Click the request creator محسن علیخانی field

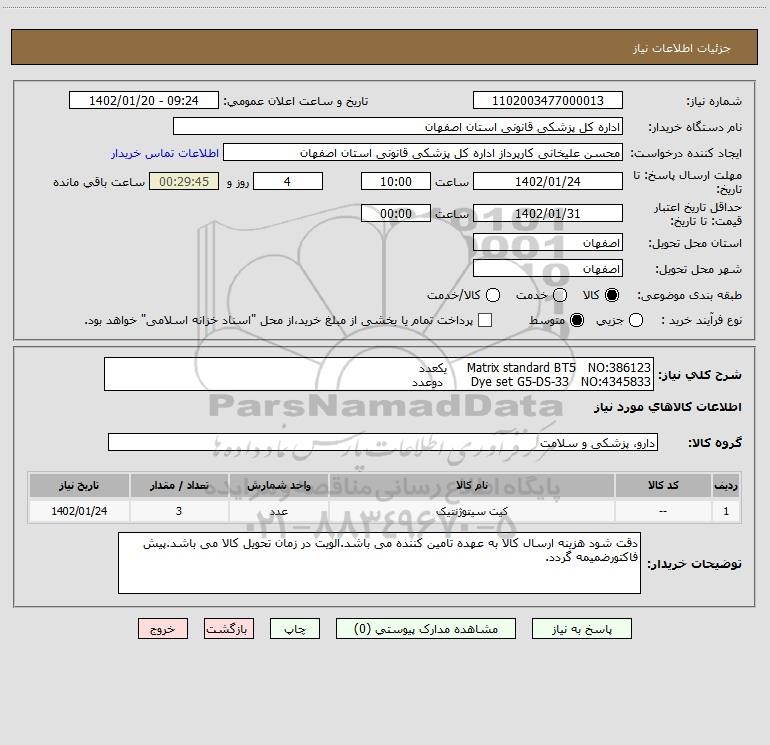pos(423,152)
